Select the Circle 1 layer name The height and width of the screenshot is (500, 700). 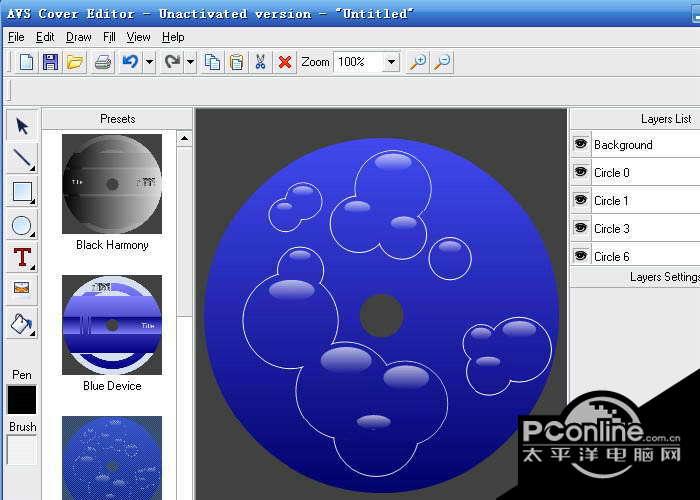coord(611,201)
